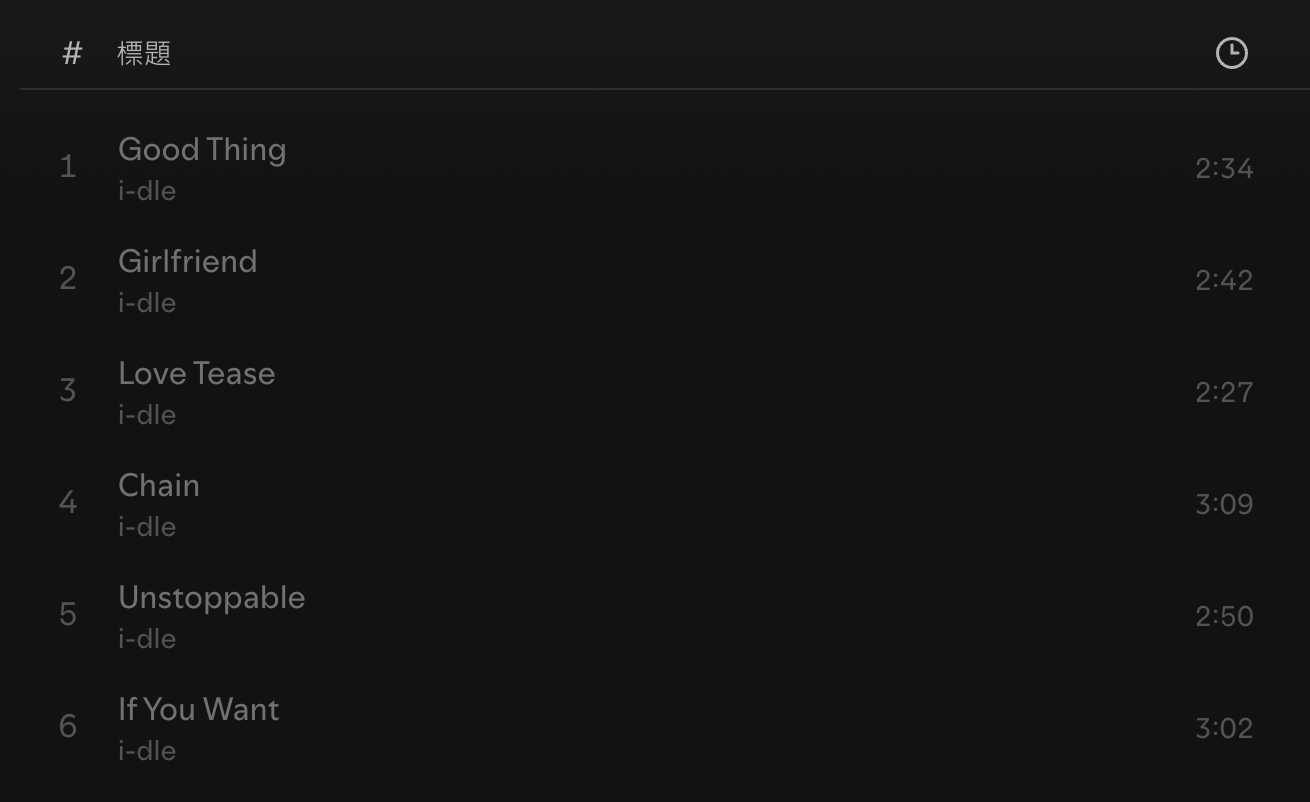Go to i-dle artist under Unstoppable

[x=147, y=639]
